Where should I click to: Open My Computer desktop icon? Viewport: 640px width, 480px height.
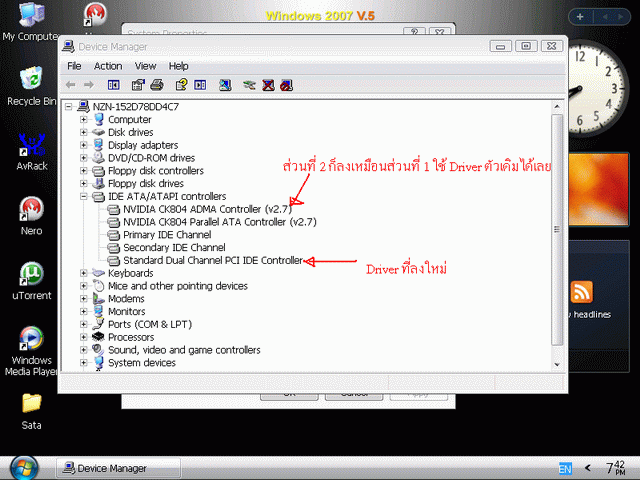pos(31,22)
